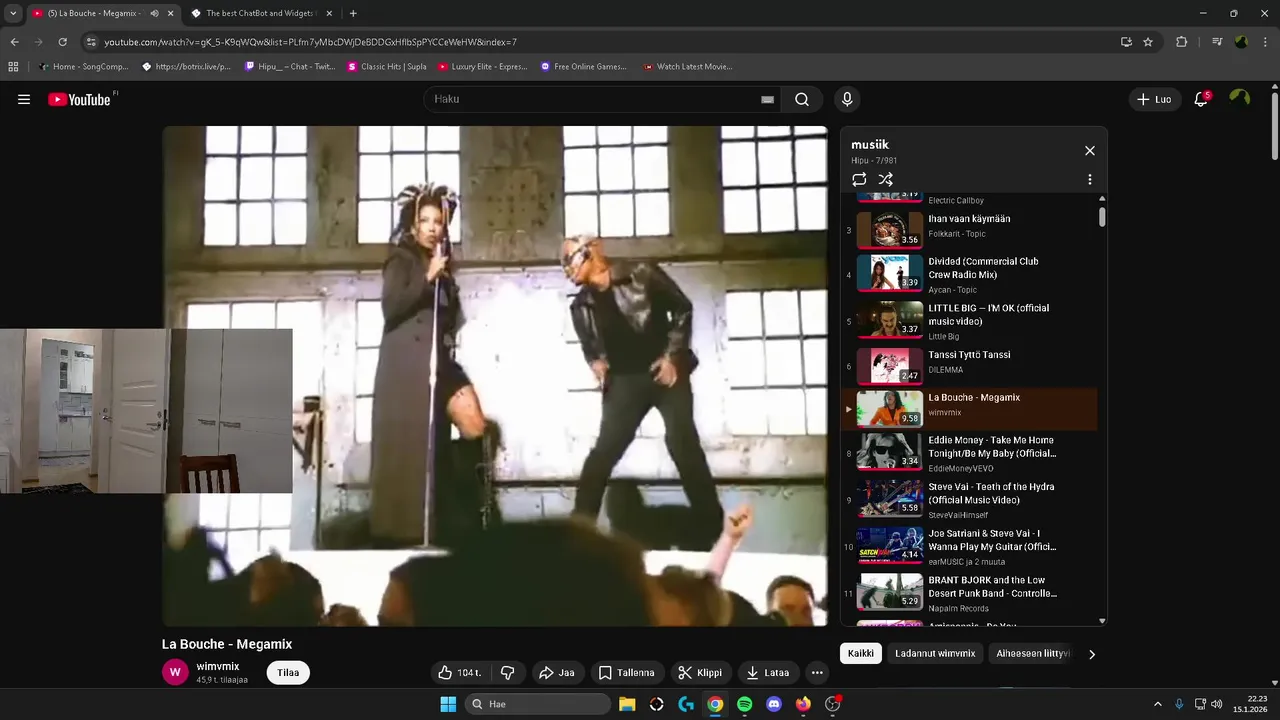
Task: Select La Bouche - Megamix playlist entry
Action: pos(970,409)
